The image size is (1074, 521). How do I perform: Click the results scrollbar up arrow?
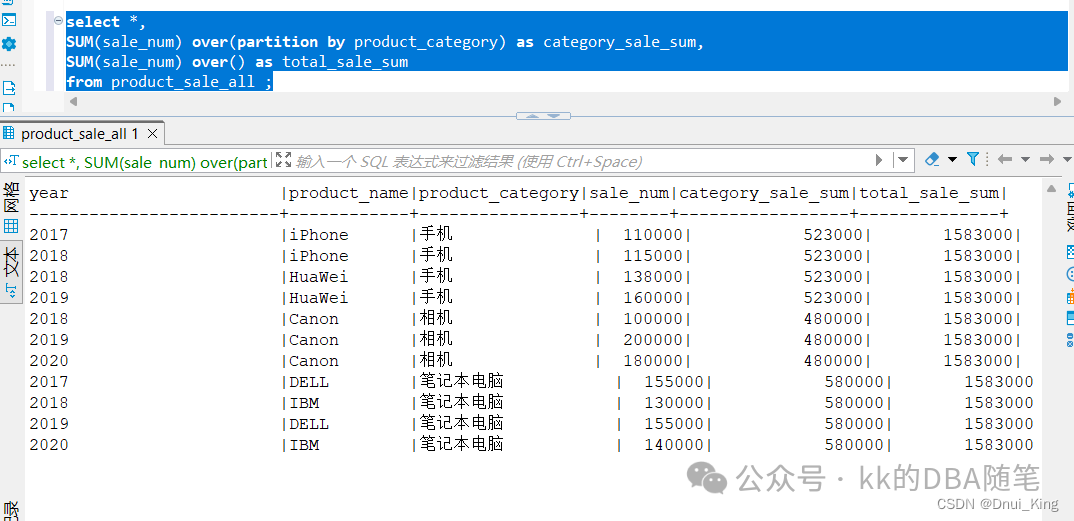coord(1050,187)
